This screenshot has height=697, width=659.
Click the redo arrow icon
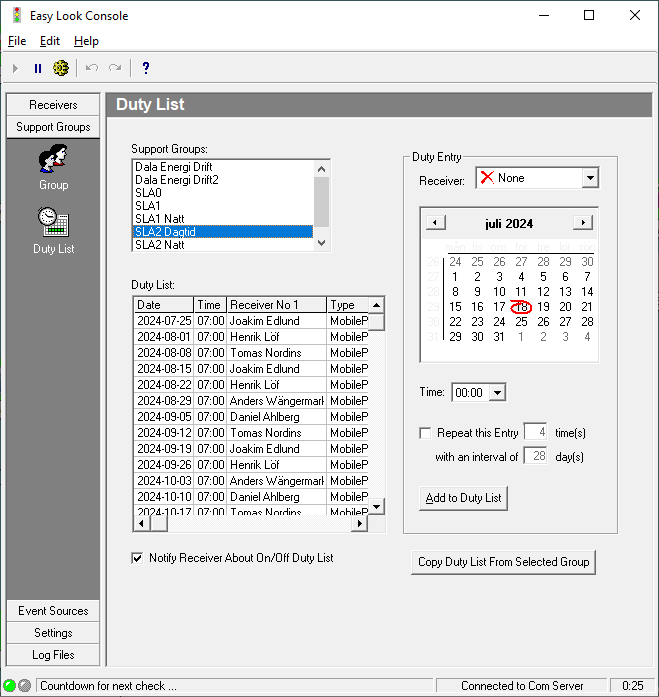pyautogui.click(x=115, y=68)
